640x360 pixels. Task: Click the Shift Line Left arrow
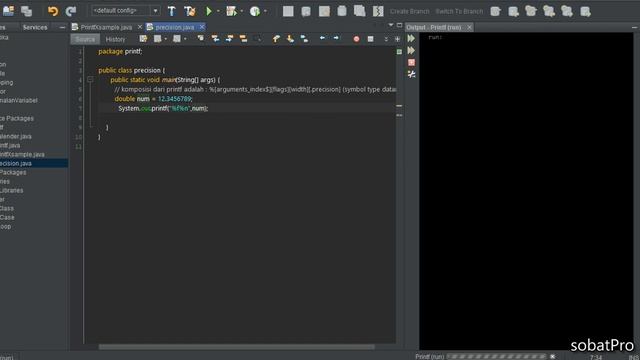point(322,38)
